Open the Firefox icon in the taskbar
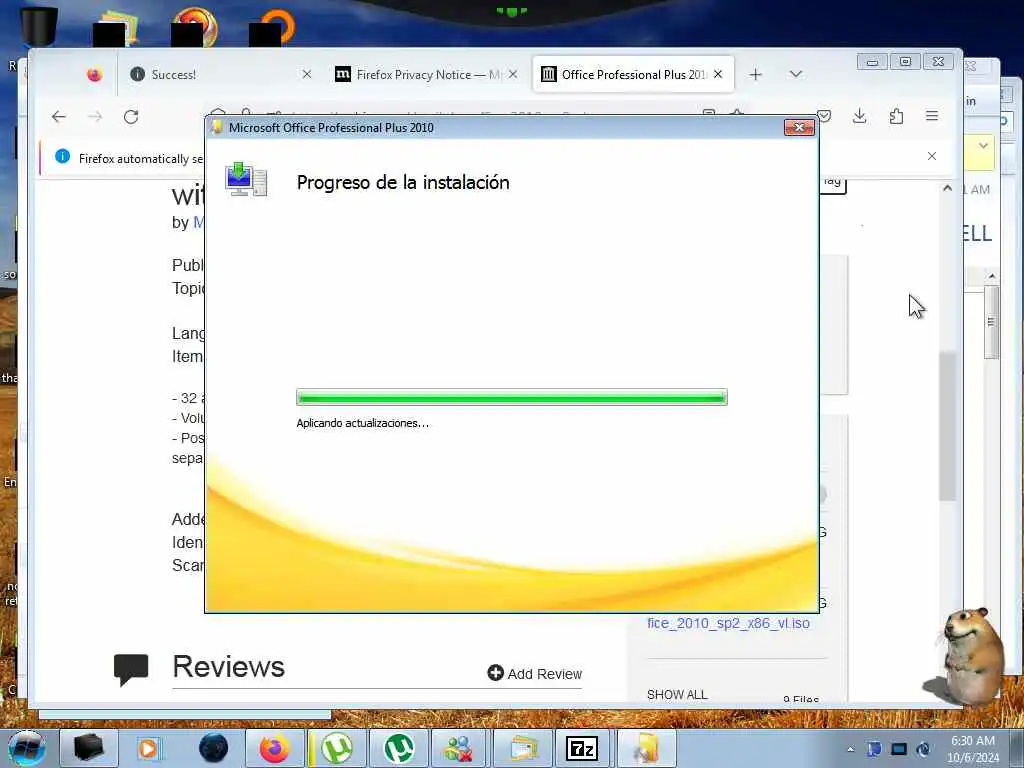The image size is (1024, 768). [x=274, y=748]
